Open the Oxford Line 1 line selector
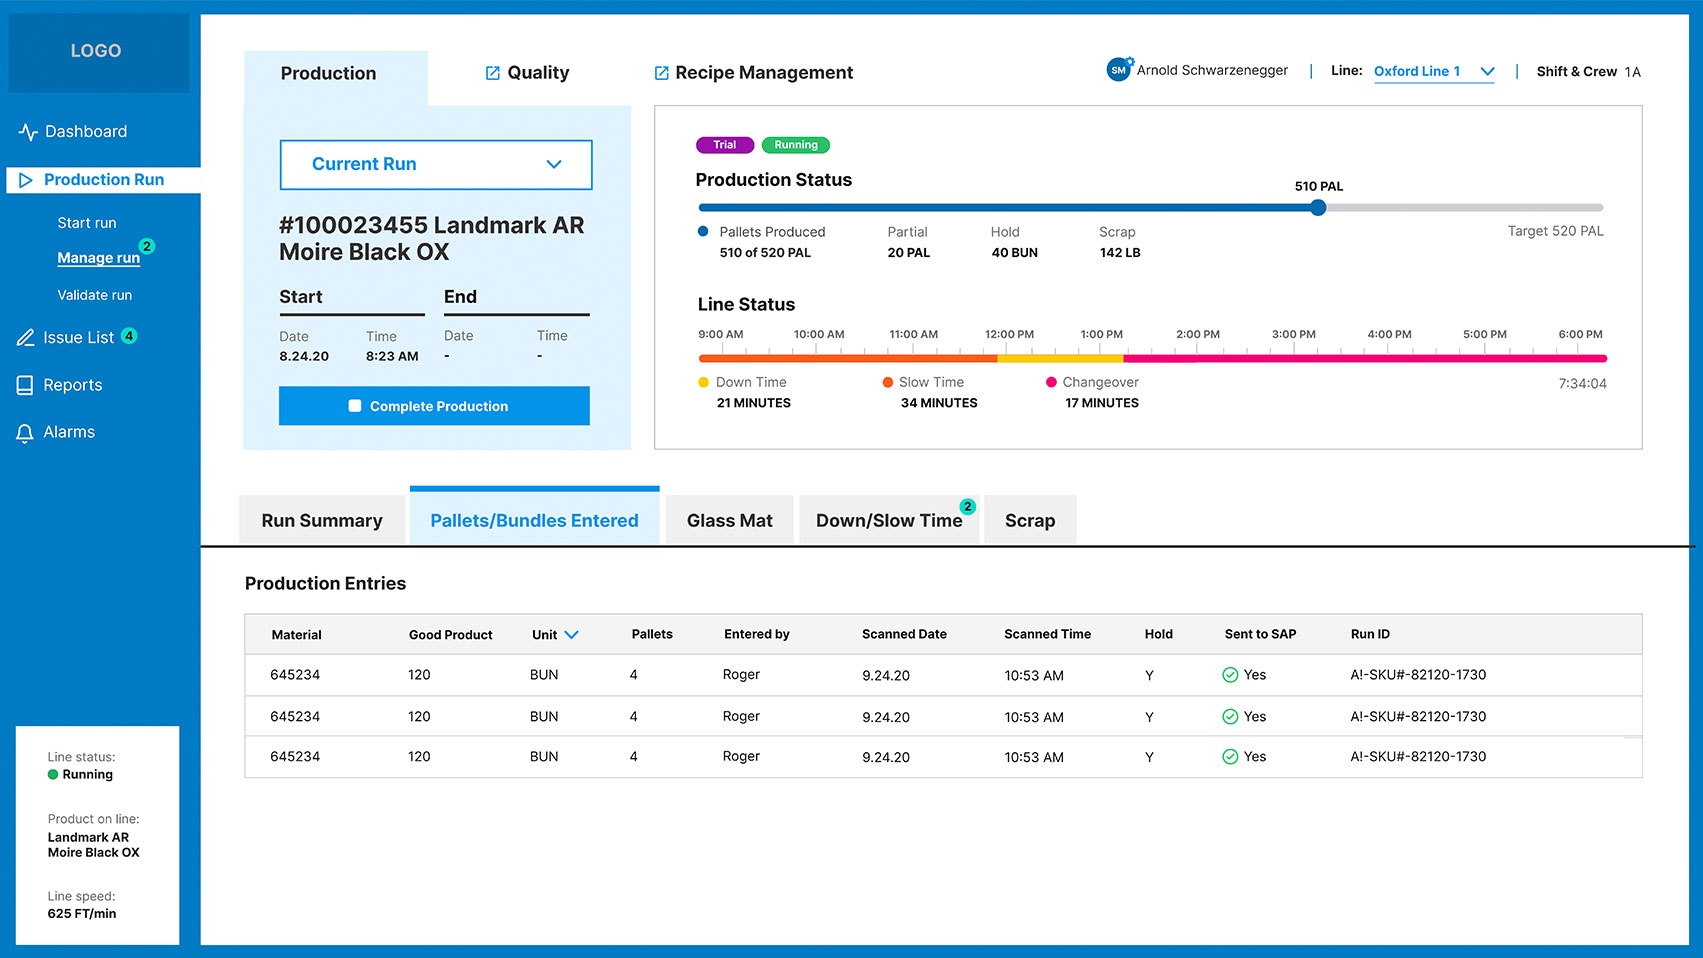This screenshot has height=958, width=1703. pyautogui.click(x=1433, y=72)
